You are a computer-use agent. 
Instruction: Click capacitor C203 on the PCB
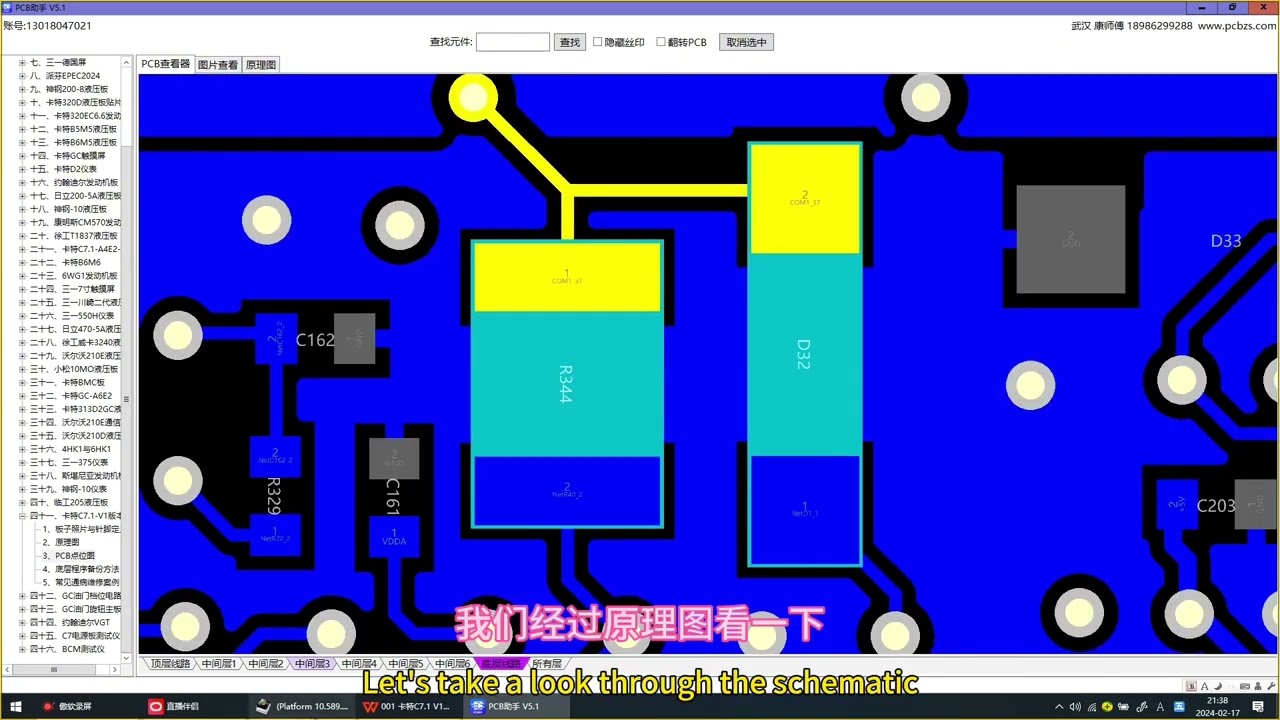[1216, 506]
